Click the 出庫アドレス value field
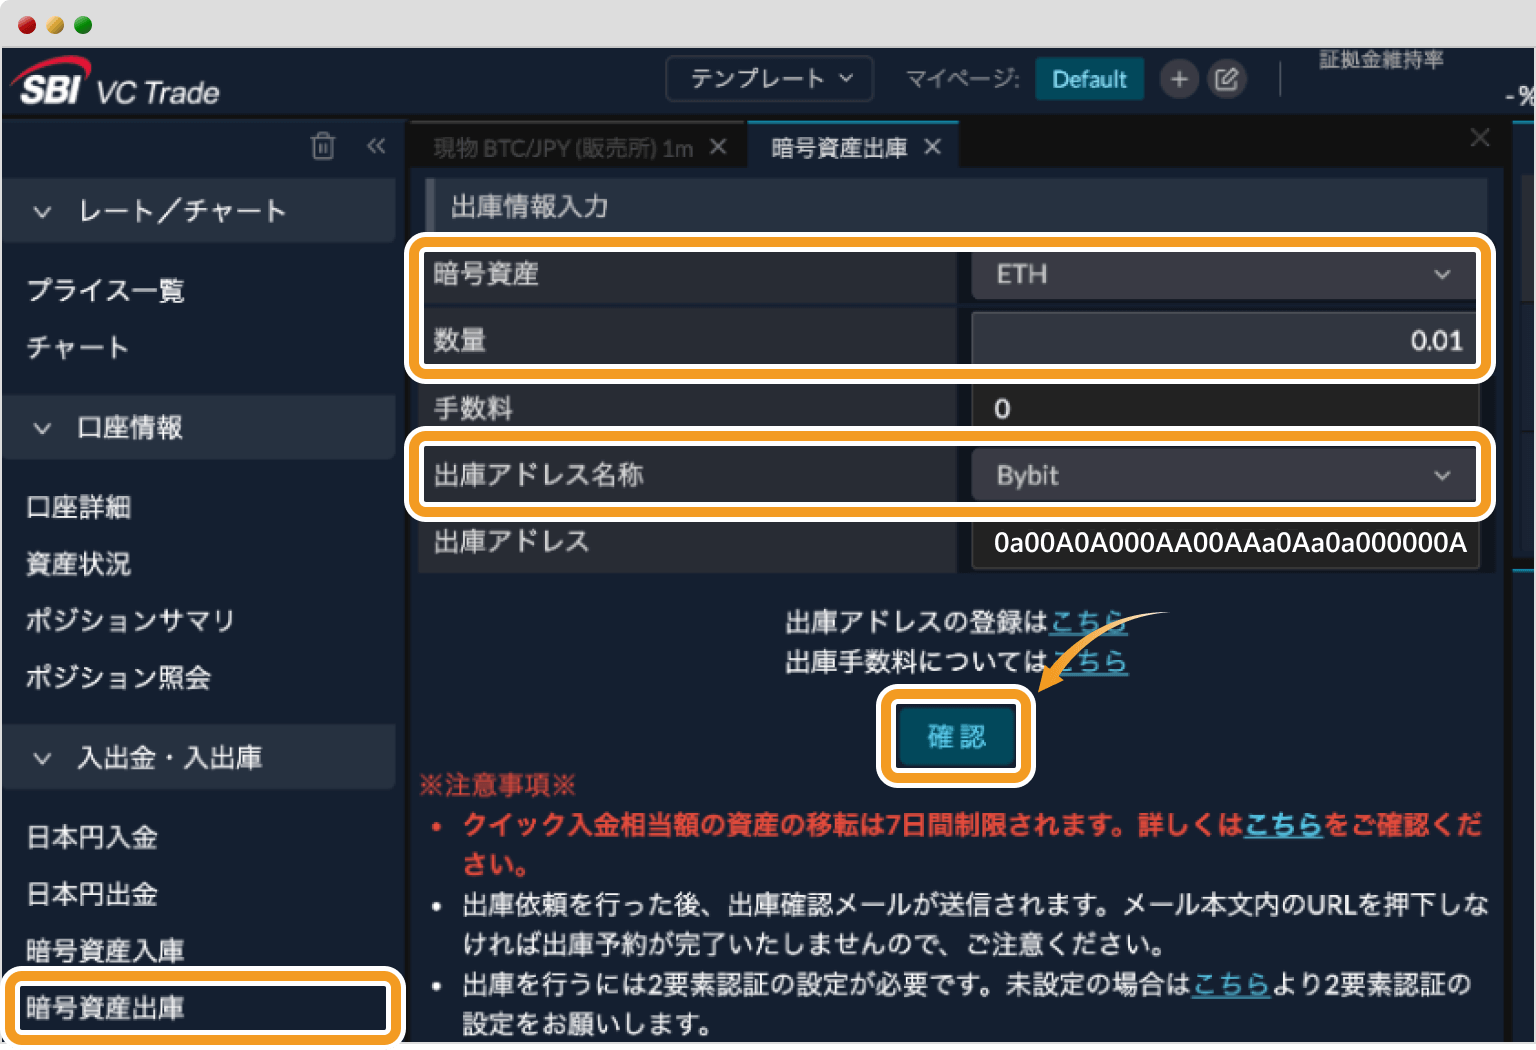 [1224, 543]
